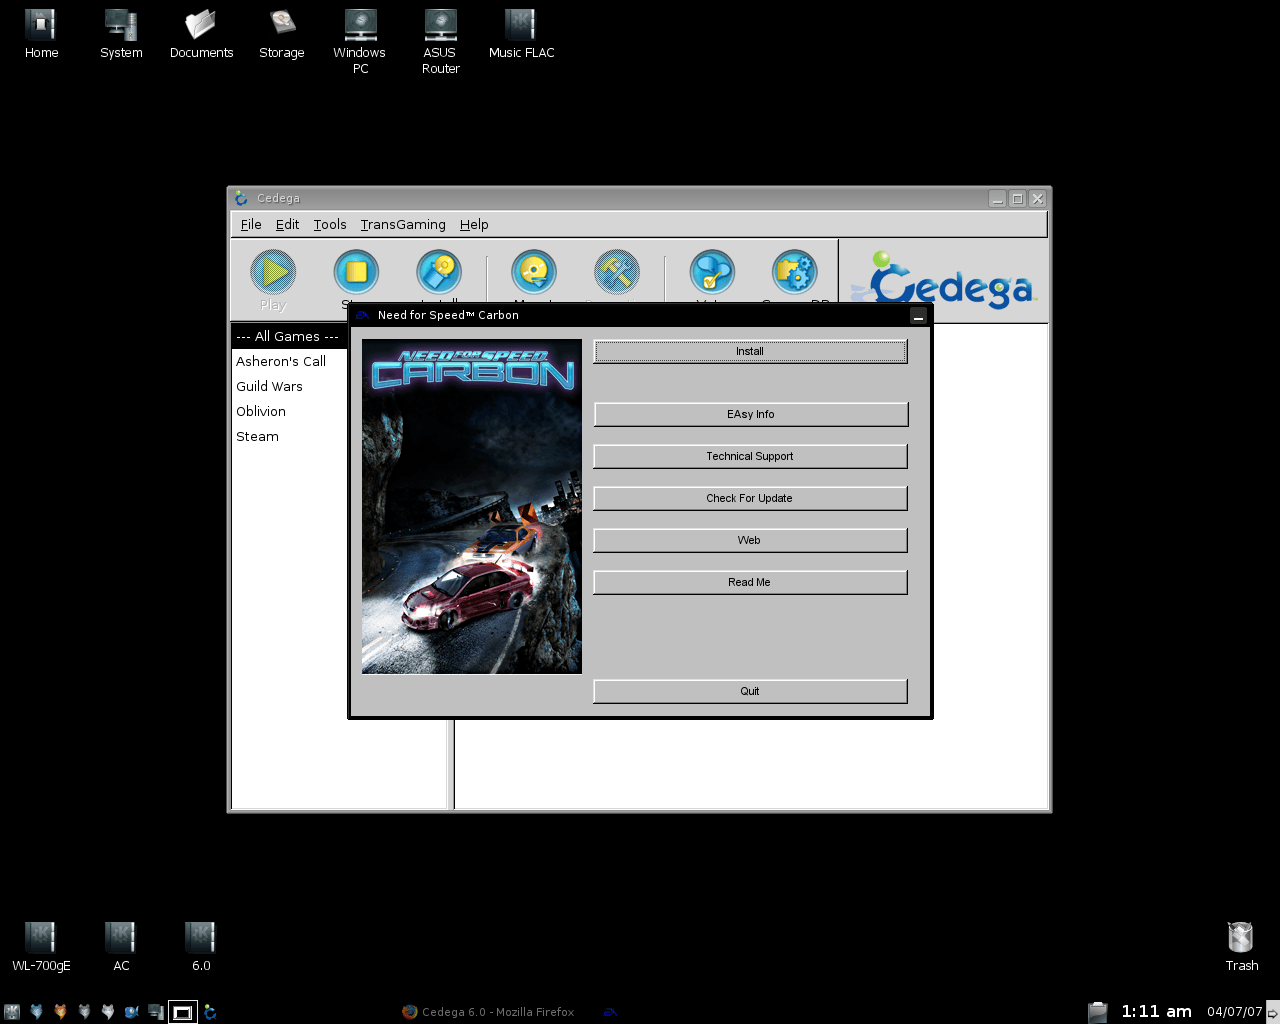Click the Games DB folder-gear icon
This screenshot has height=1024, width=1280.
click(x=795, y=272)
